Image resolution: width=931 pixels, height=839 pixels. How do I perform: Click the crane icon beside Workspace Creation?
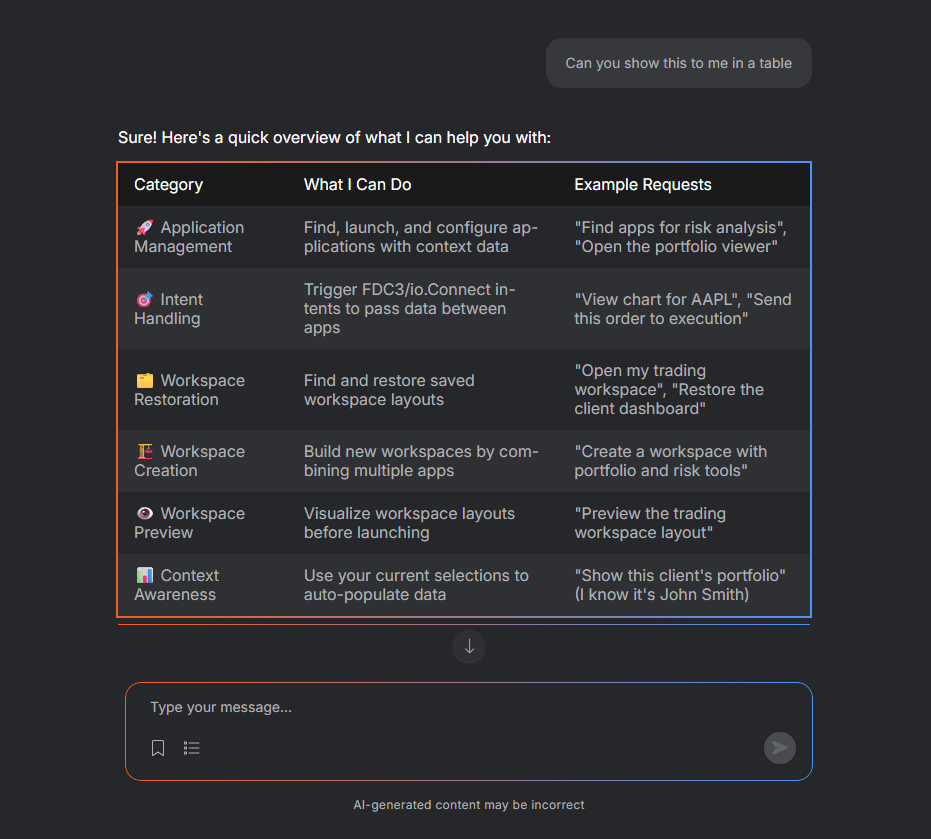(145, 452)
